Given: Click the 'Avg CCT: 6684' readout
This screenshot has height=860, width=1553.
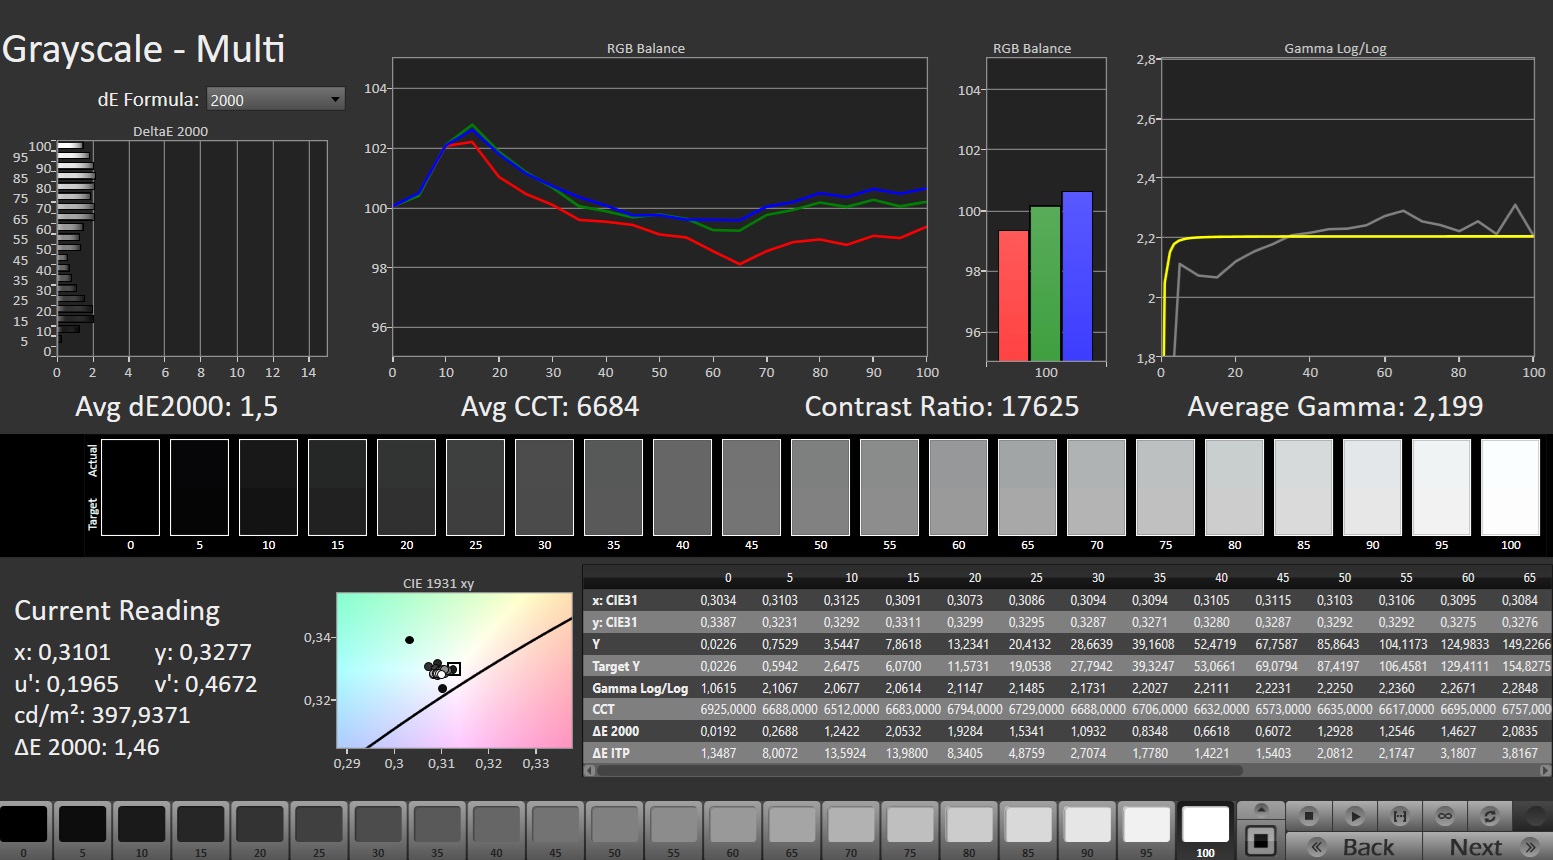Looking at the screenshot, I should tap(550, 407).
